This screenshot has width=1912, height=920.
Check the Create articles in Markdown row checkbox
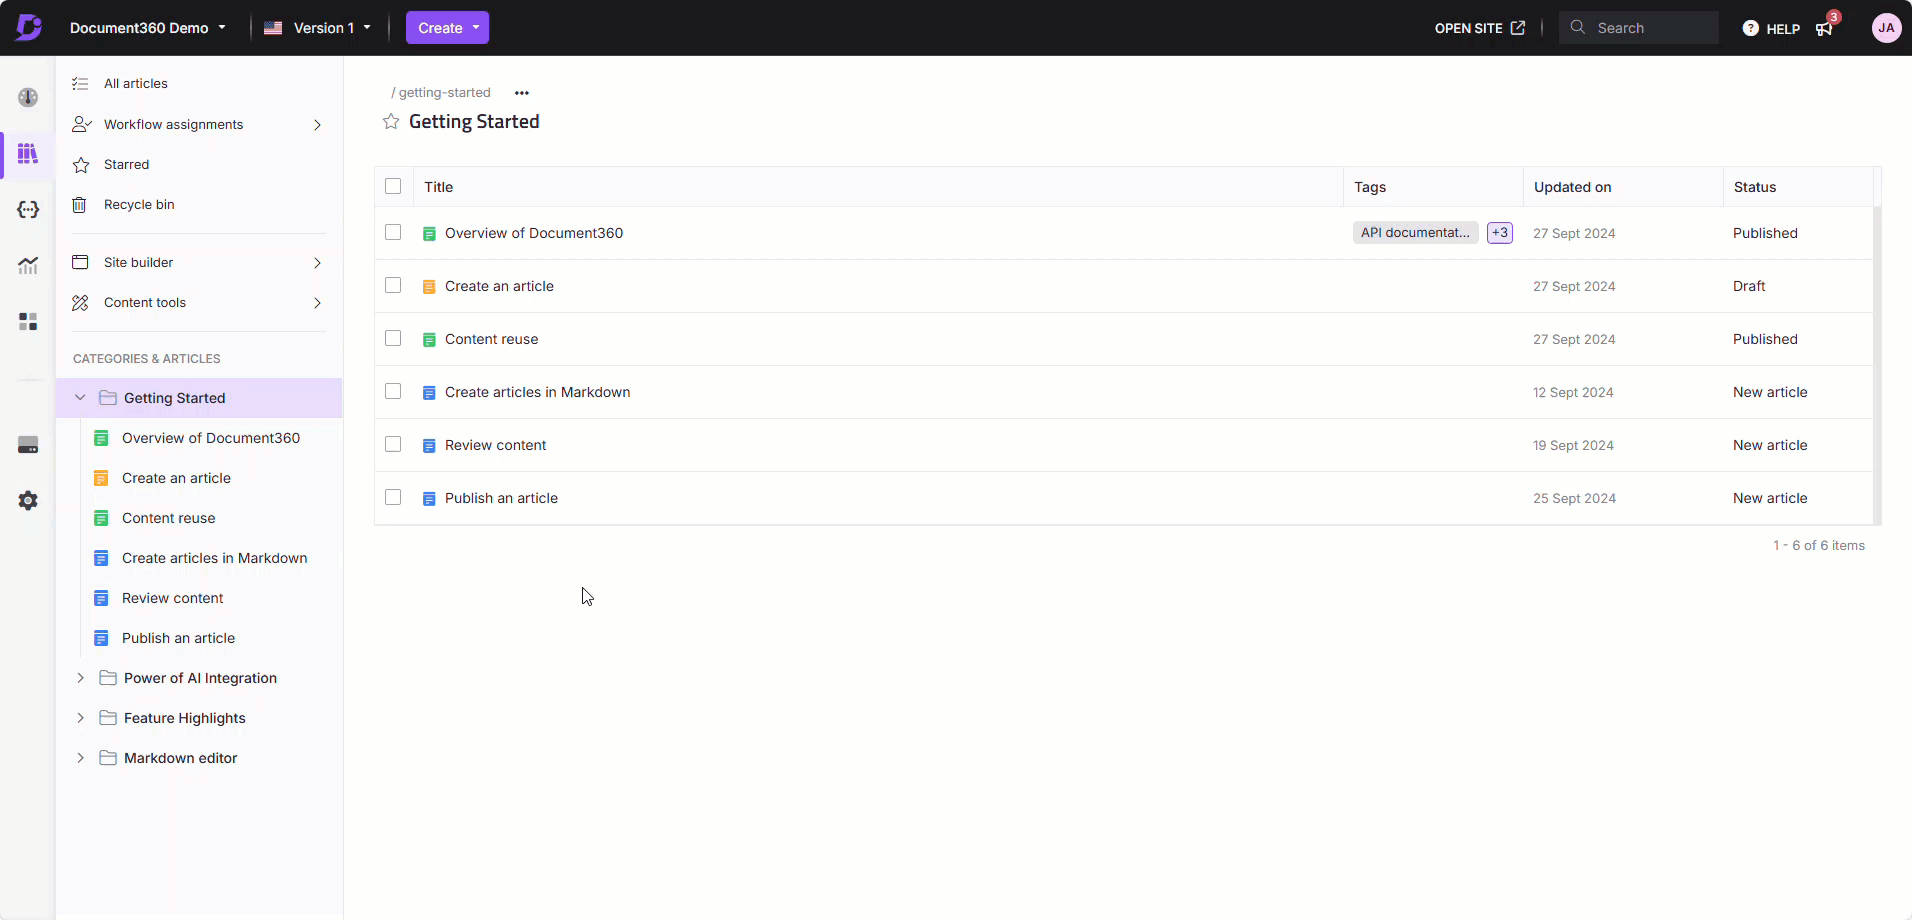click(393, 391)
